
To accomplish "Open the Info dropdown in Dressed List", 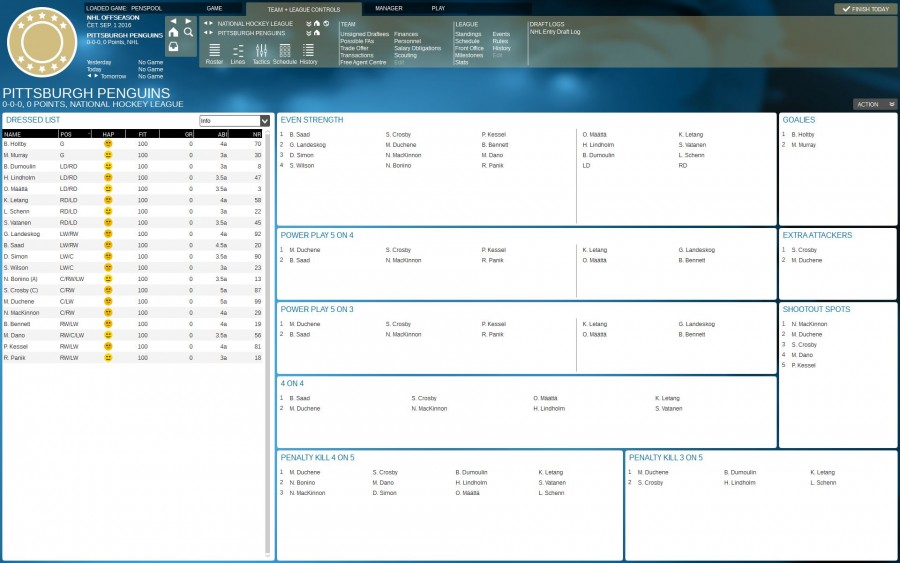I will coord(234,121).
